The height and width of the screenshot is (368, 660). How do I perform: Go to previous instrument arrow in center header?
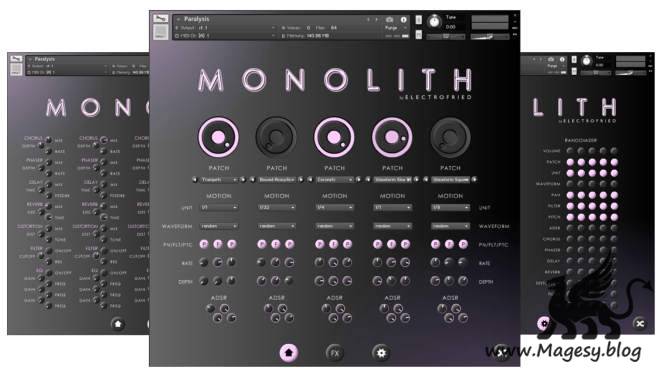point(368,19)
